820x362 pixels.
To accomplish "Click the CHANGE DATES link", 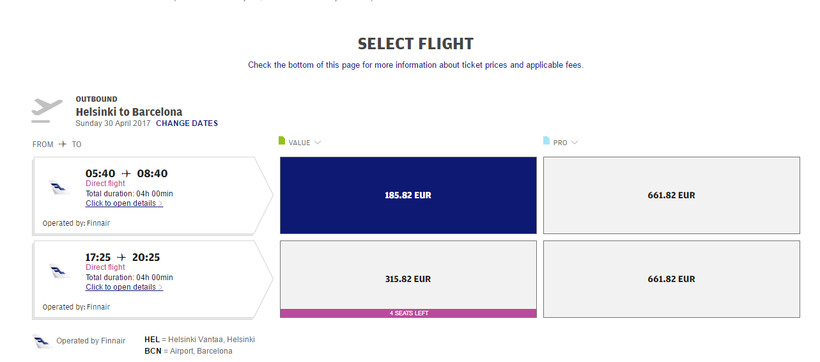I will [x=187, y=123].
